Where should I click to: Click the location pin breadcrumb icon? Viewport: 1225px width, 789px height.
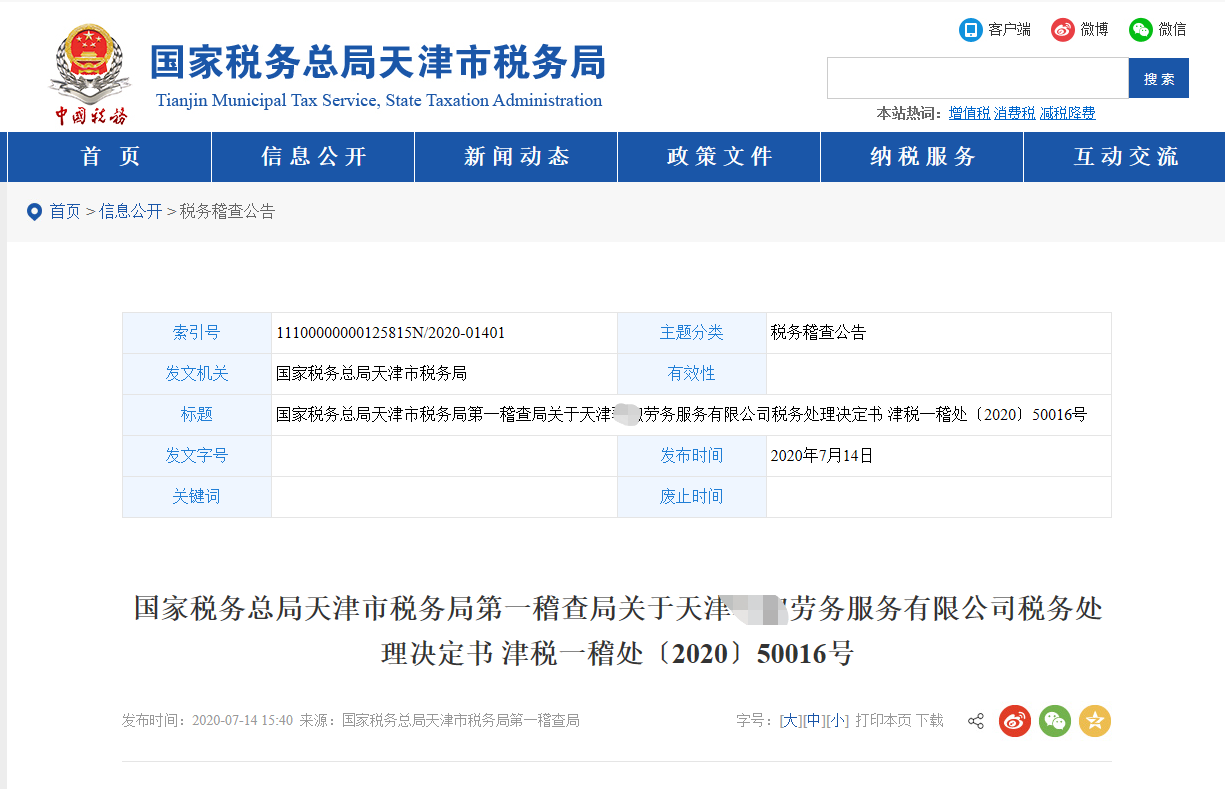coord(34,212)
